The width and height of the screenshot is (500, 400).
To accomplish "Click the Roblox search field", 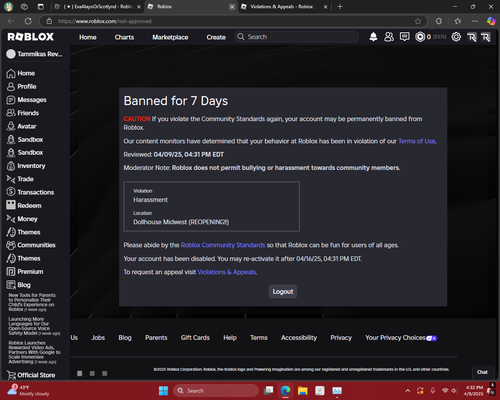I will (x=297, y=37).
